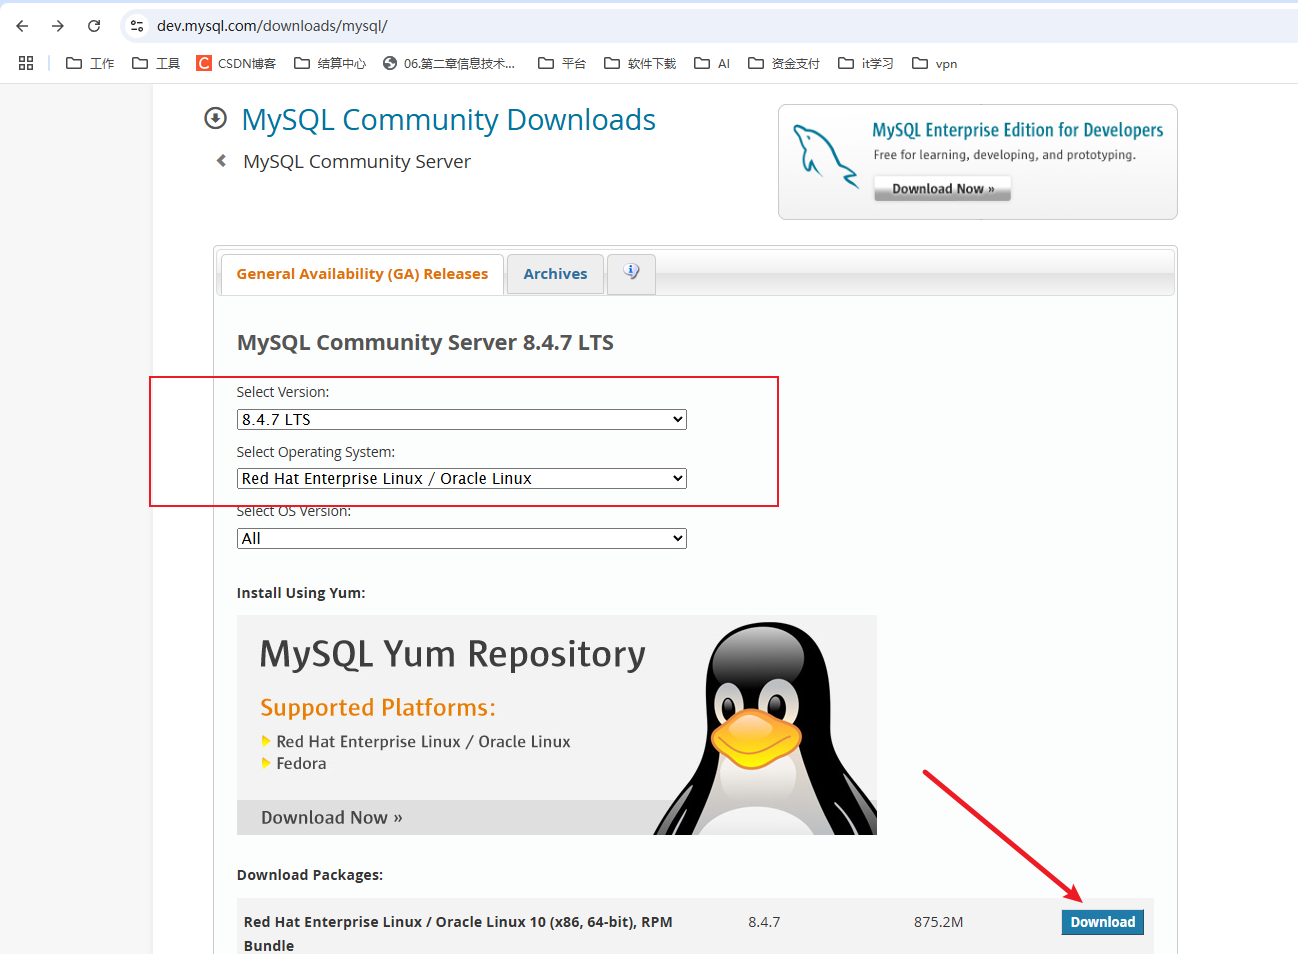Click the MySQL dolphin logo

[x=825, y=156]
